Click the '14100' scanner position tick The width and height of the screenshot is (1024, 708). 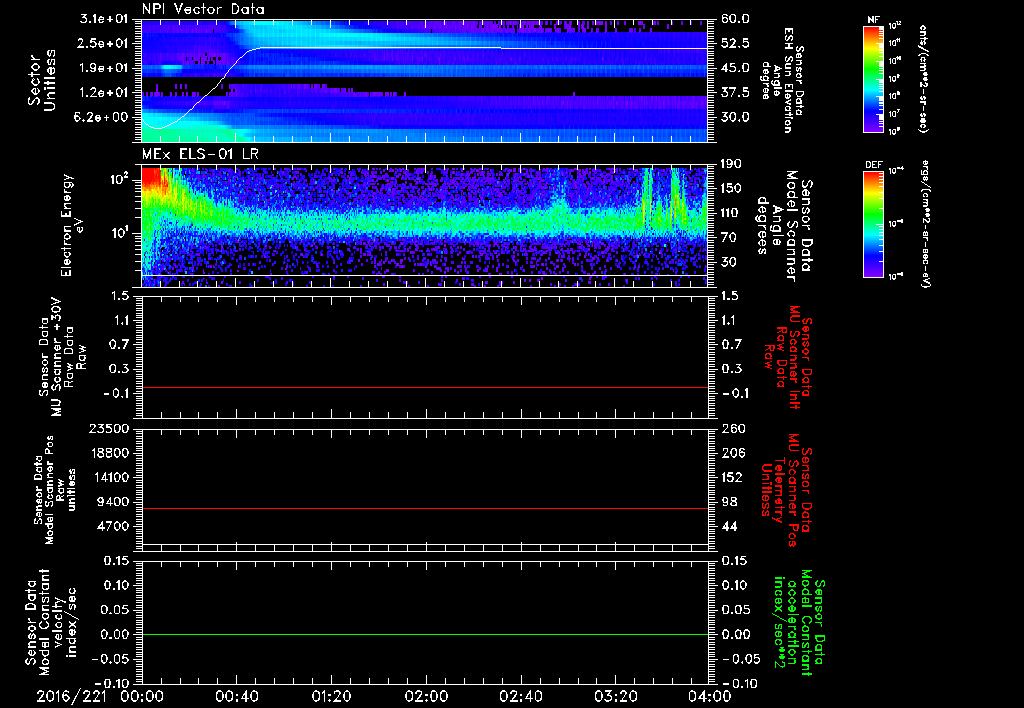point(109,477)
